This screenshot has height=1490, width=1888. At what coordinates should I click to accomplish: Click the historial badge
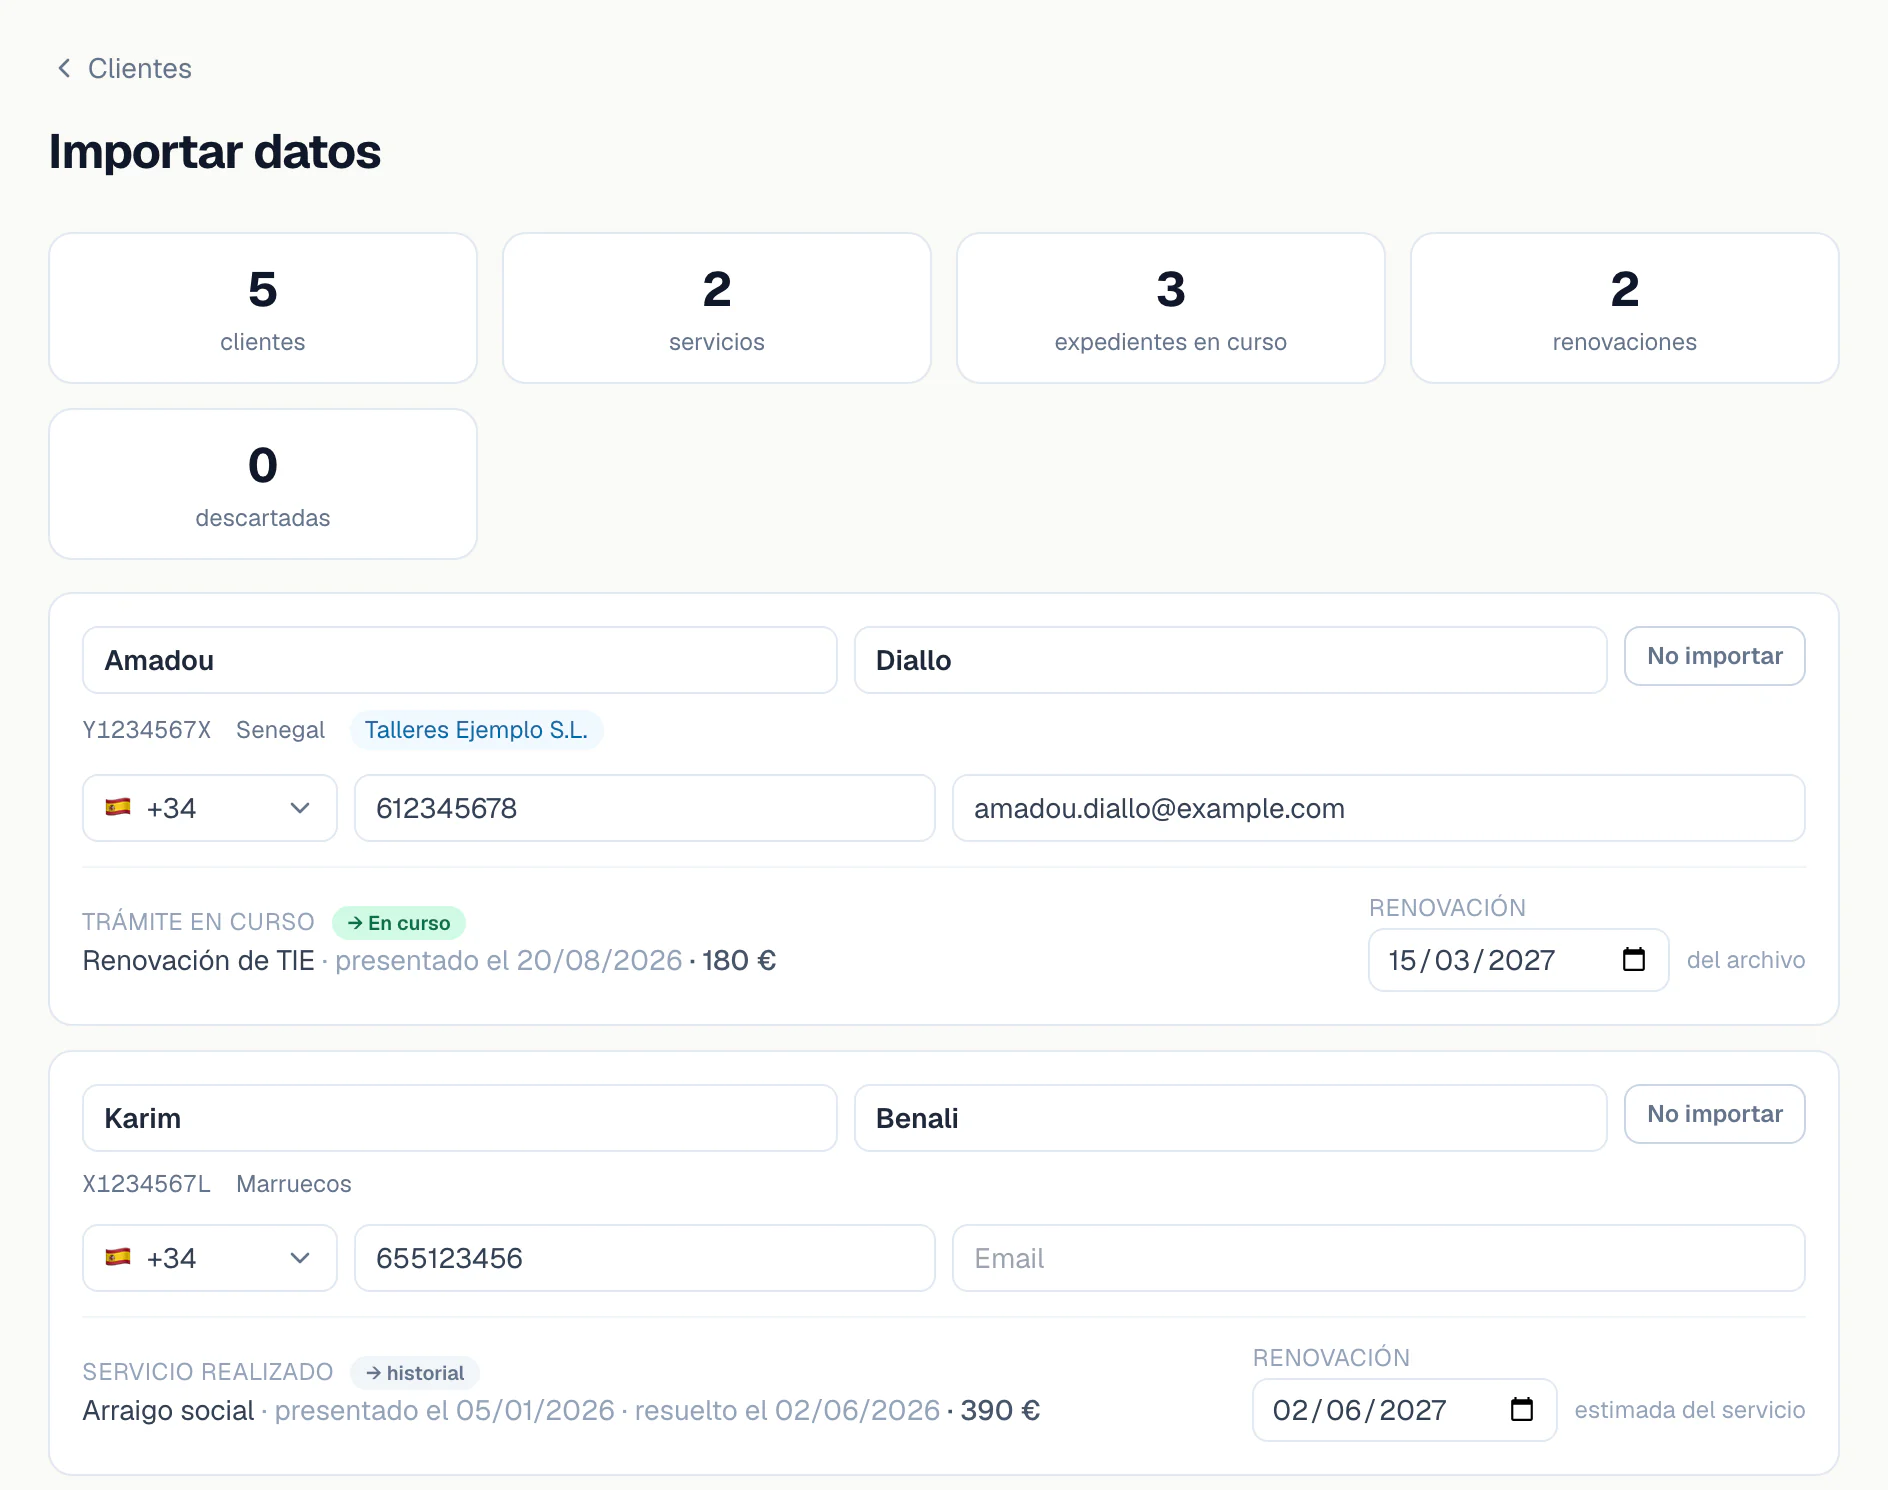(415, 1373)
